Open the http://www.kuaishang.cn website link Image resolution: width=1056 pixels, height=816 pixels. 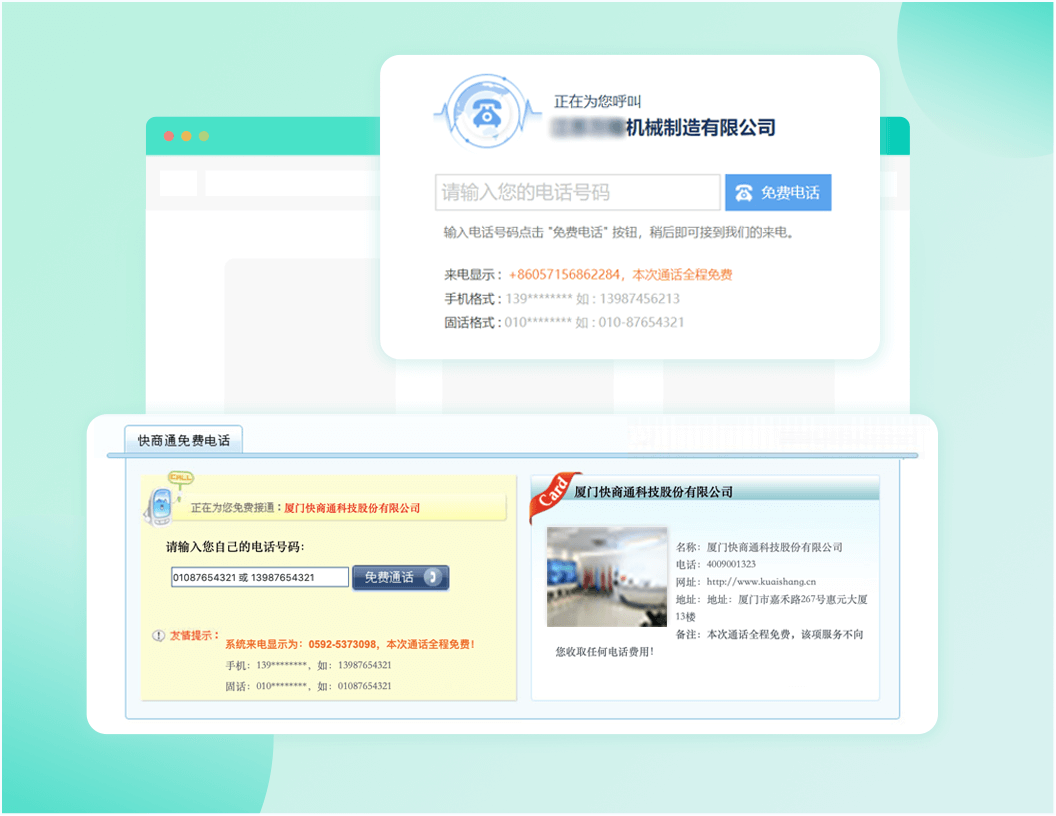[x=761, y=581]
